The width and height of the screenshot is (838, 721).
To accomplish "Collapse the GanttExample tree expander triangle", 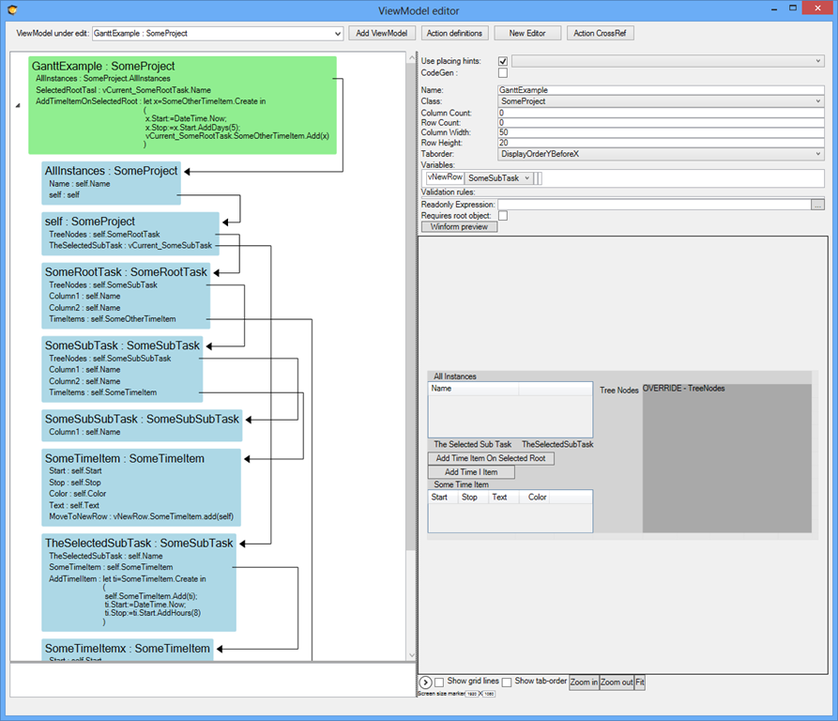I will coord(18,106).
